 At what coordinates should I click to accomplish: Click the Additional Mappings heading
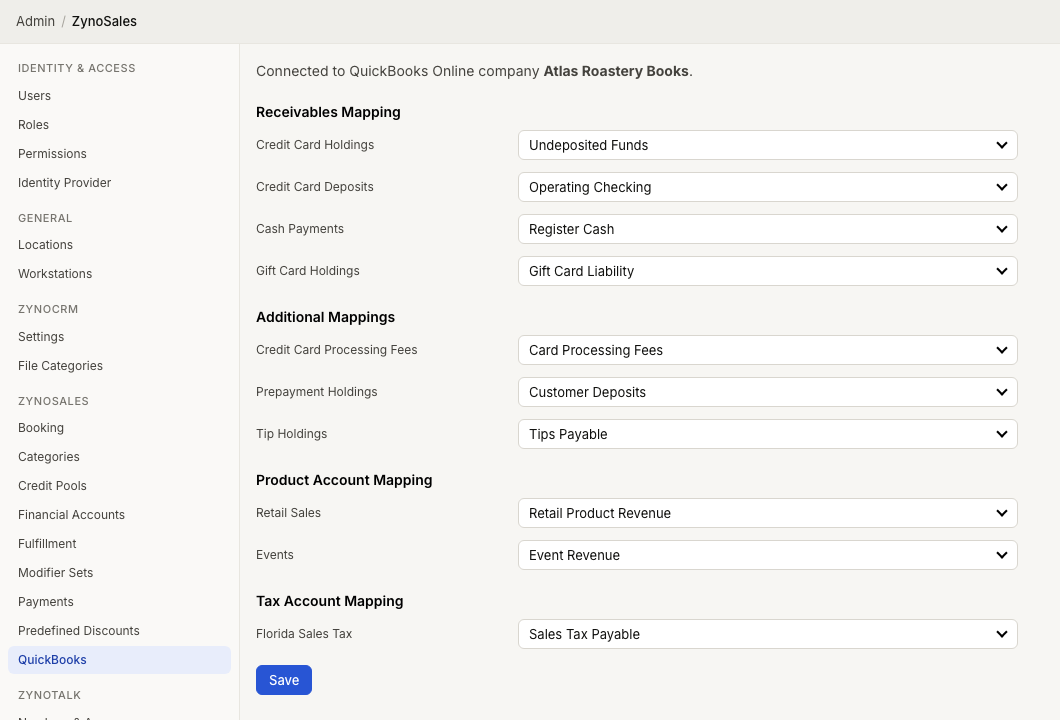(325, 317)
